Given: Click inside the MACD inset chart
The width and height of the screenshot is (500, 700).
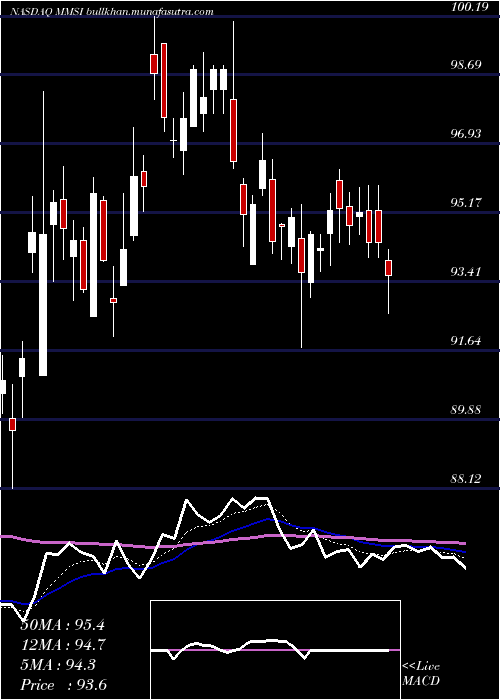Looking at the screenshot, I should point(275,650).
